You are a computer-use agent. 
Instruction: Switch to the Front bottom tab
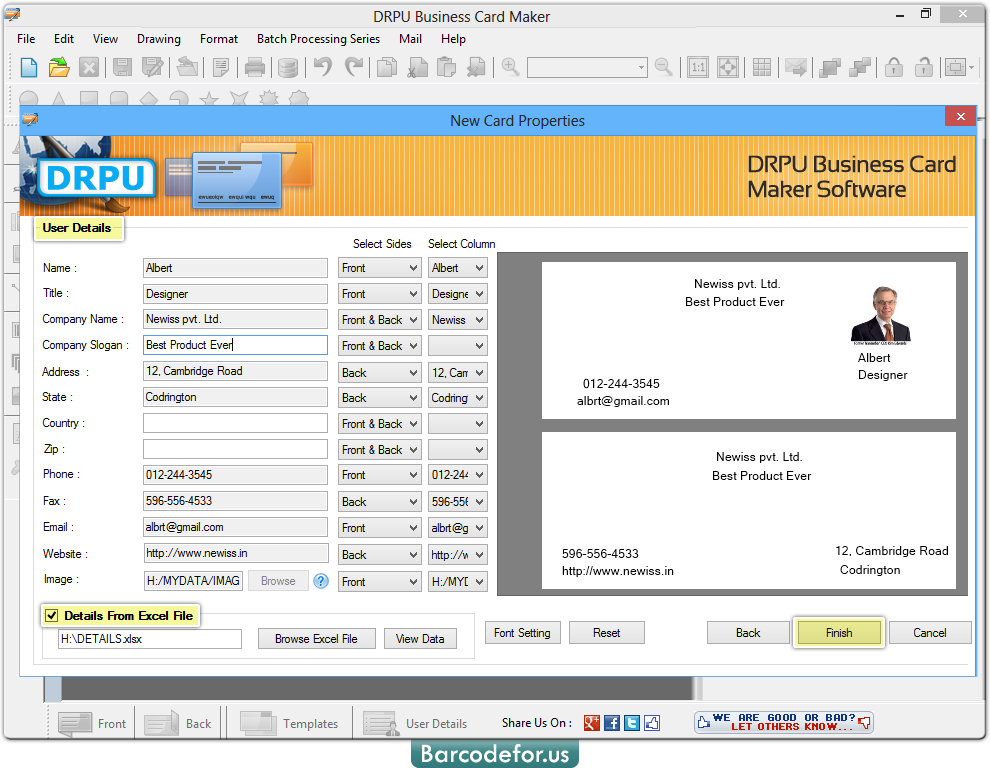(x=92, y=724)
